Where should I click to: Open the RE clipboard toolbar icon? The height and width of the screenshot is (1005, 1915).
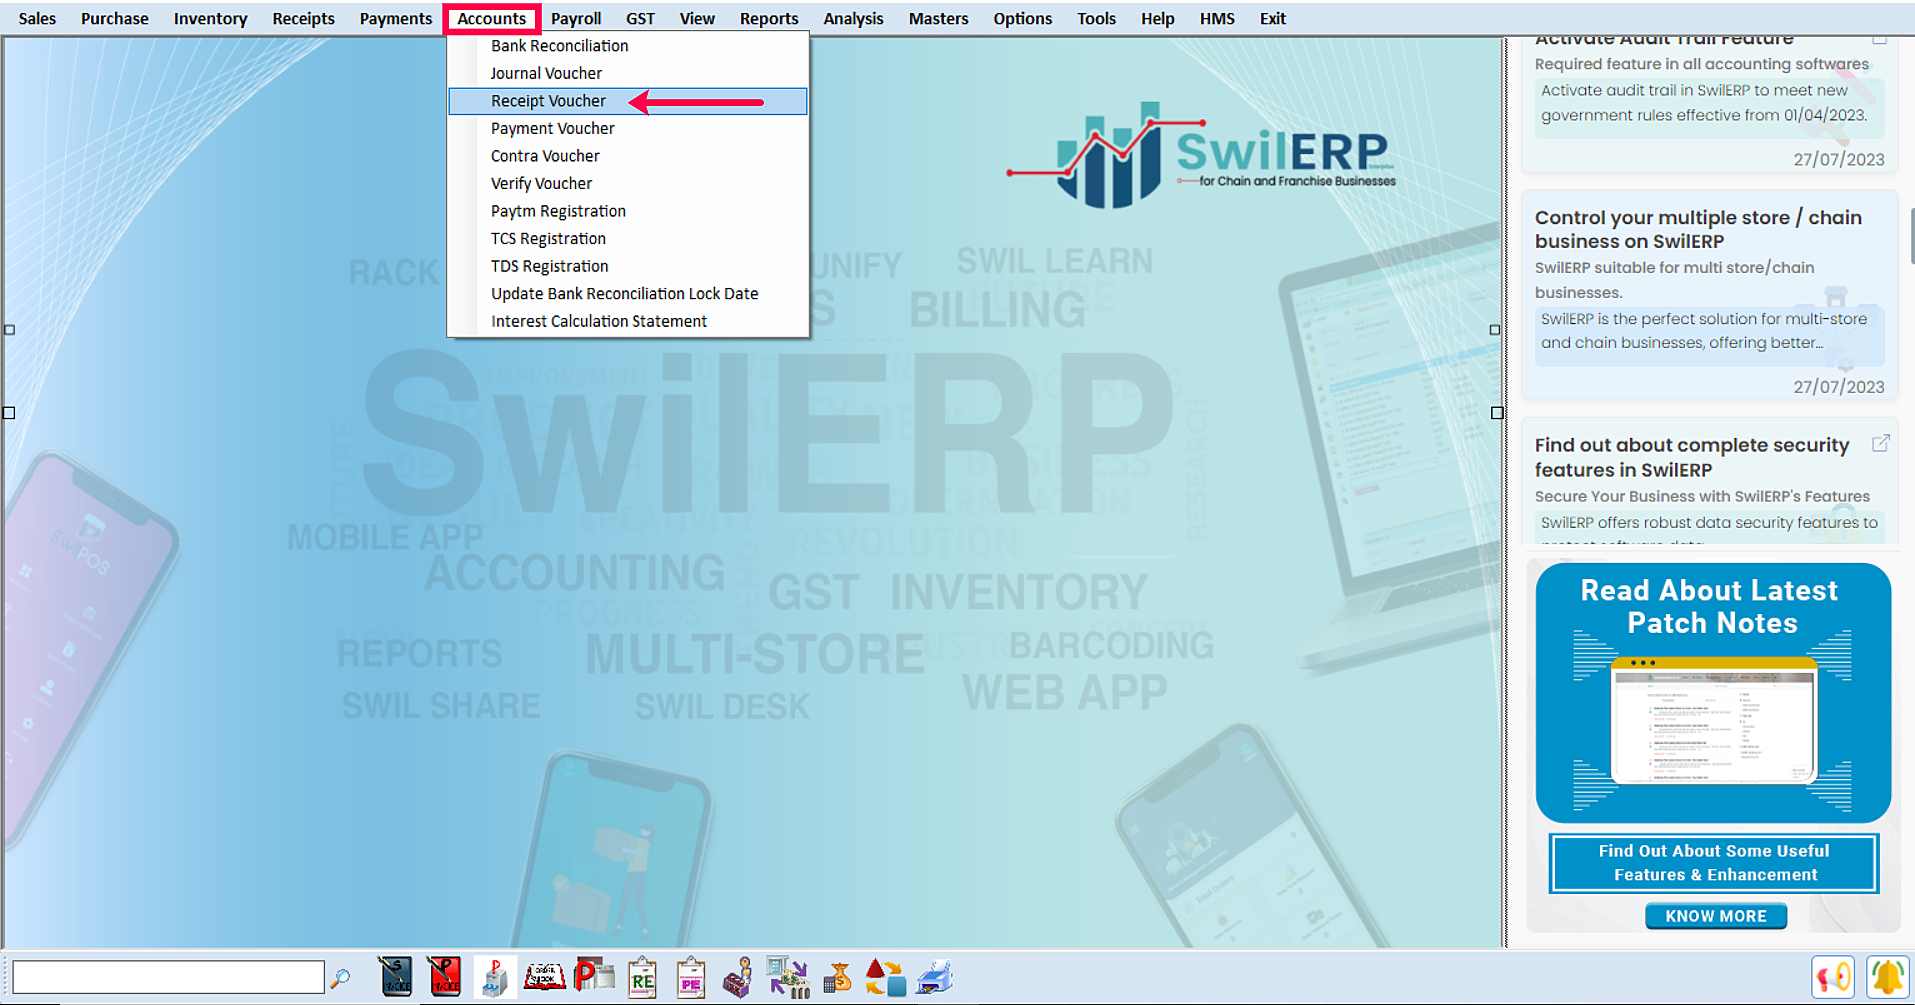pyautogui.click(x=642, y=977)
